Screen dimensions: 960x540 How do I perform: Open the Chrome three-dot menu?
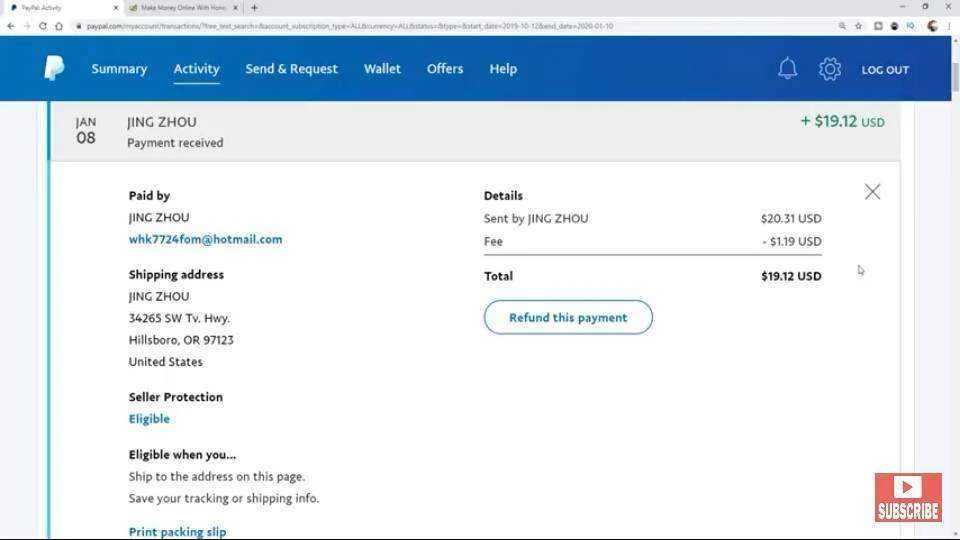(x=949, y=26)
